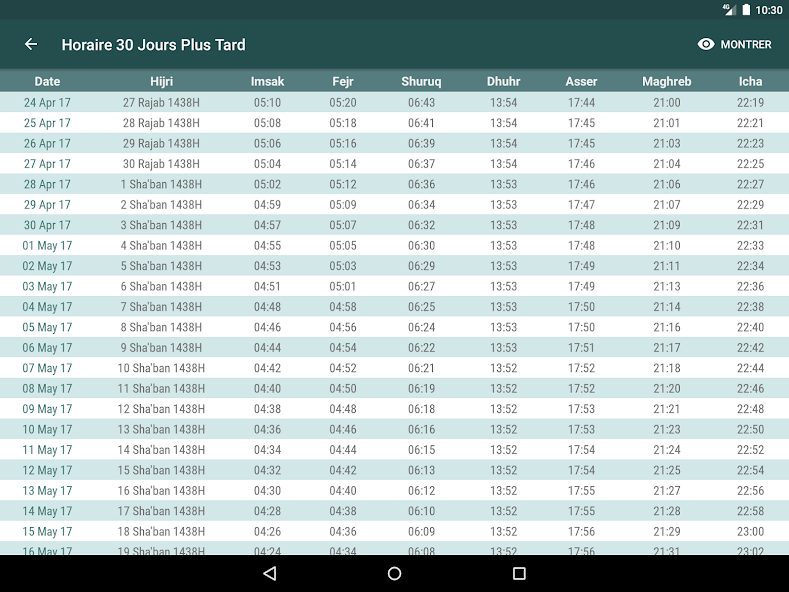Tap the Maghreb column header
This screenshot has height=592, width=789.
(666, 82)
